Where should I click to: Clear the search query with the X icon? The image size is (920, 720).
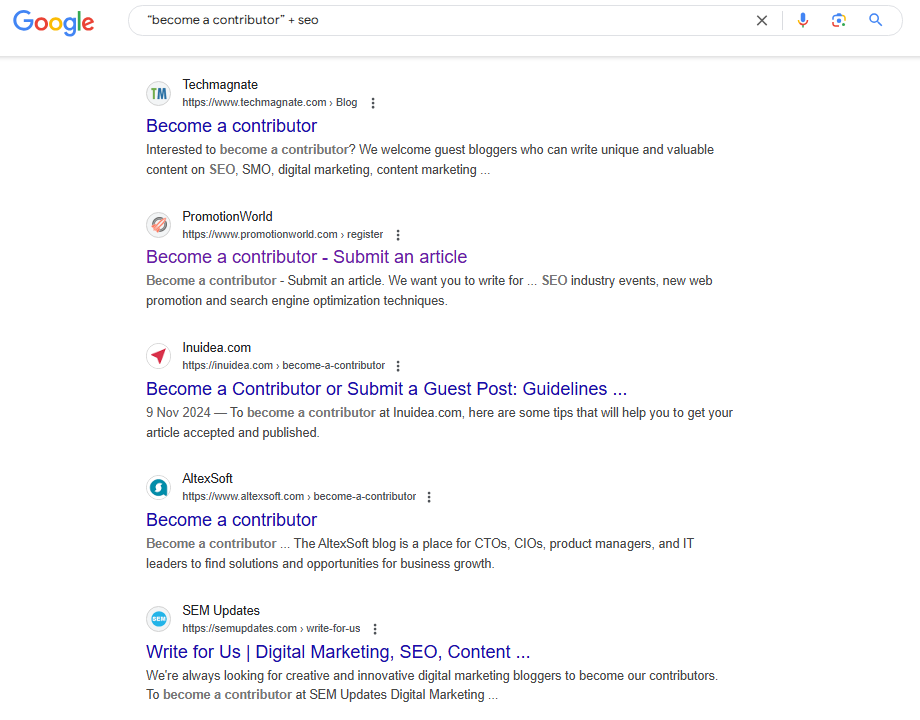coord(762,21)
